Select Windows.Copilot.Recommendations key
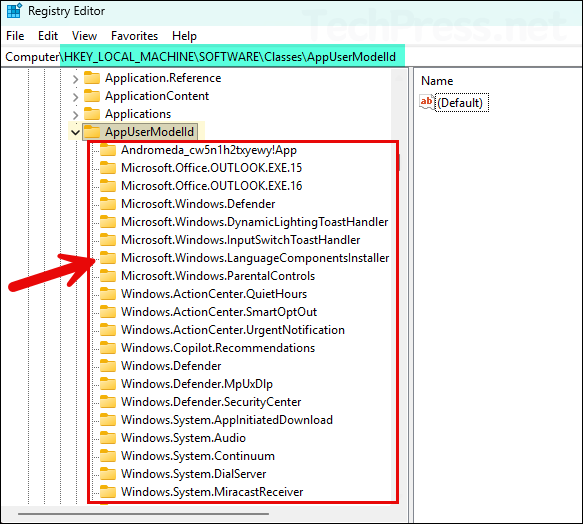 pyautogui.click(x=218, y=348)
